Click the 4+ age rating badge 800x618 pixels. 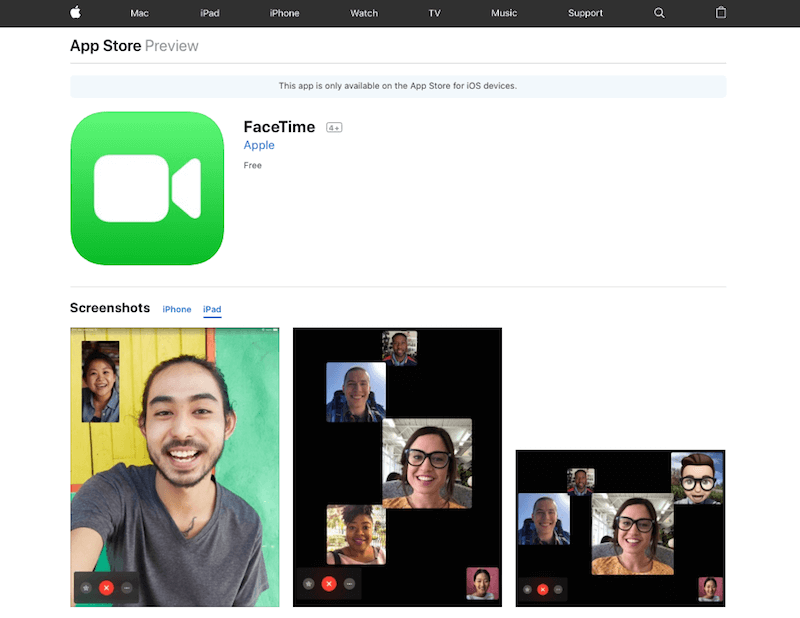[x=334, y=128]
